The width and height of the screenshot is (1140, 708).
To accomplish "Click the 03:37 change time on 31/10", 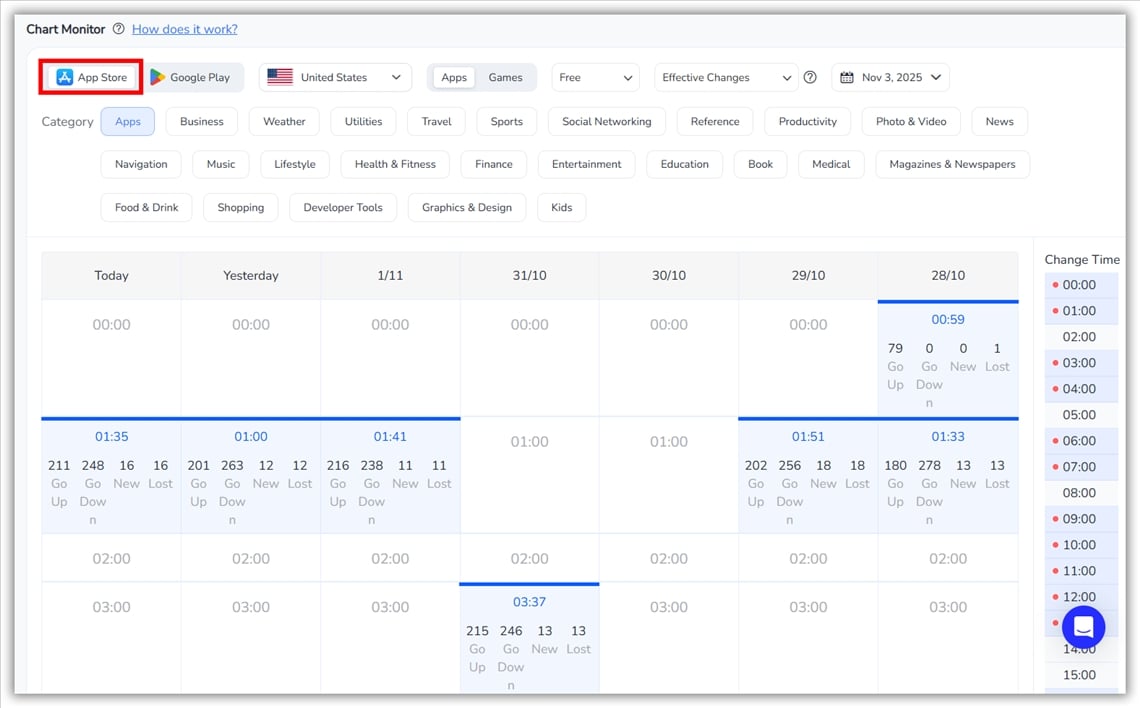I will click(x=529, y=602).
